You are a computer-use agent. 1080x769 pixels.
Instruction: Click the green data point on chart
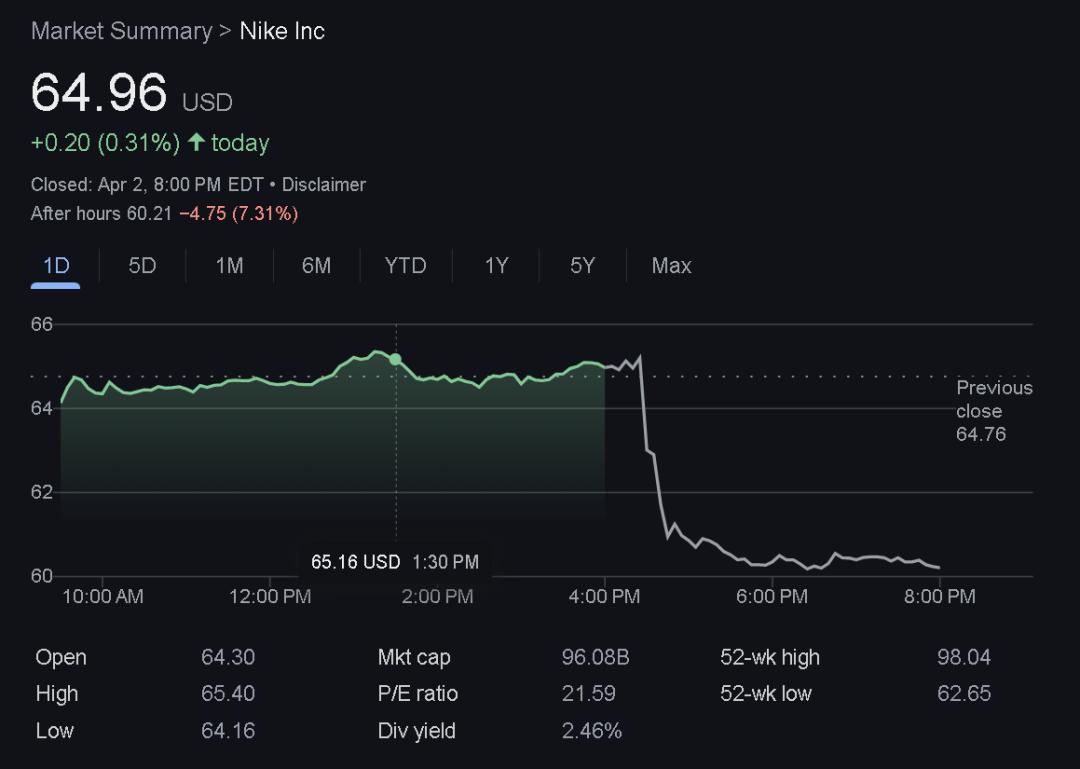(396, 359)
